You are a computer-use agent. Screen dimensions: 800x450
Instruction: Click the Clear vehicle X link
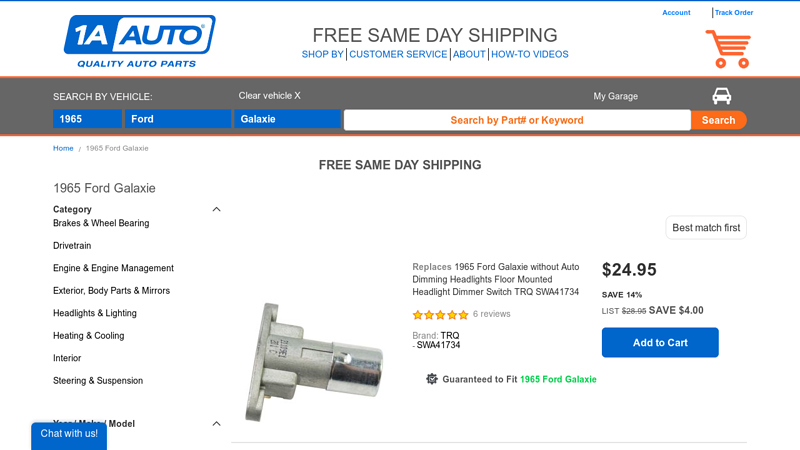click(269, 96)
